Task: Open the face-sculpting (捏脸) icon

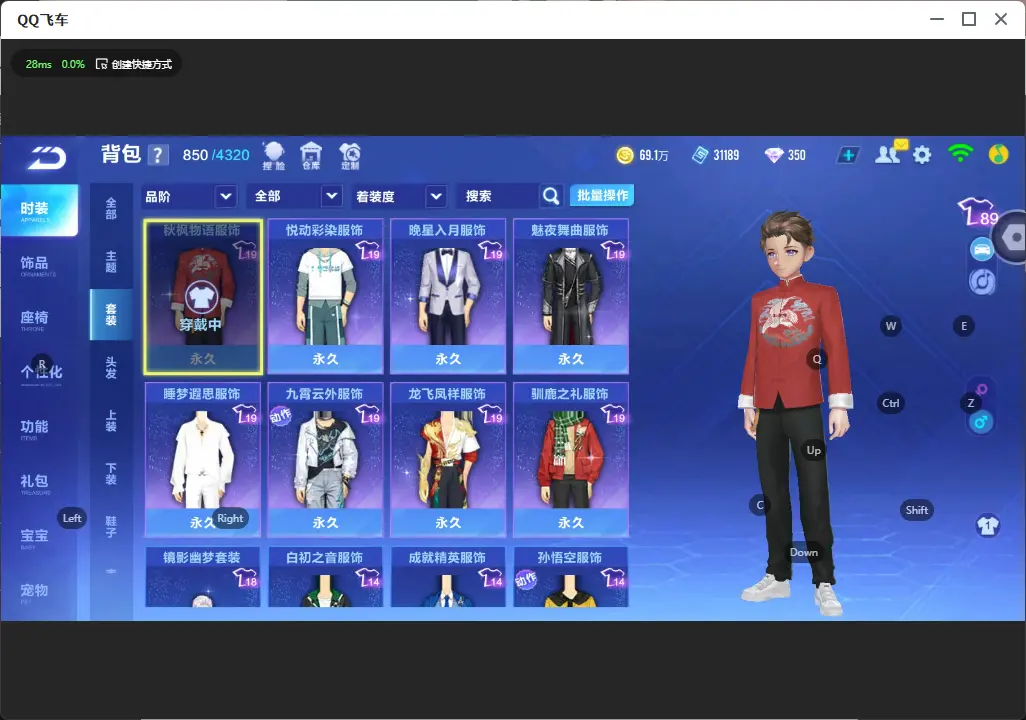Action: [x=274, y=156]
